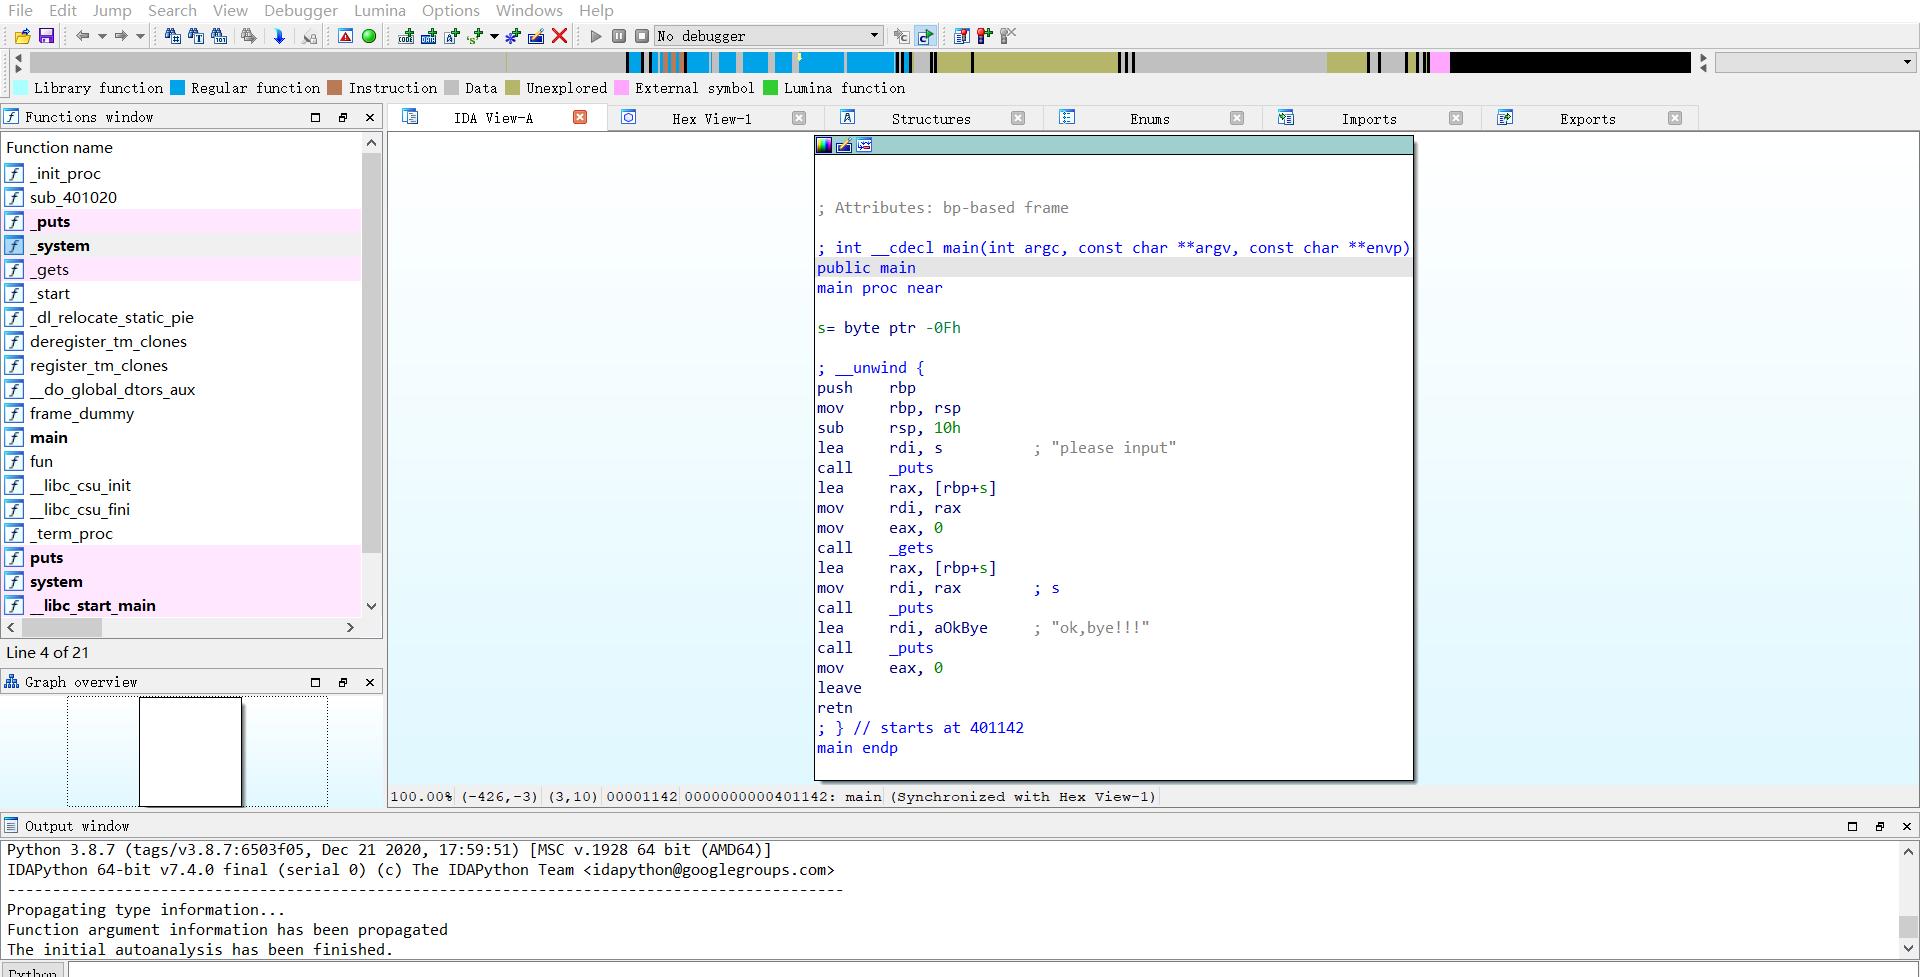Click the make code toolbar icon

[406, 36]
